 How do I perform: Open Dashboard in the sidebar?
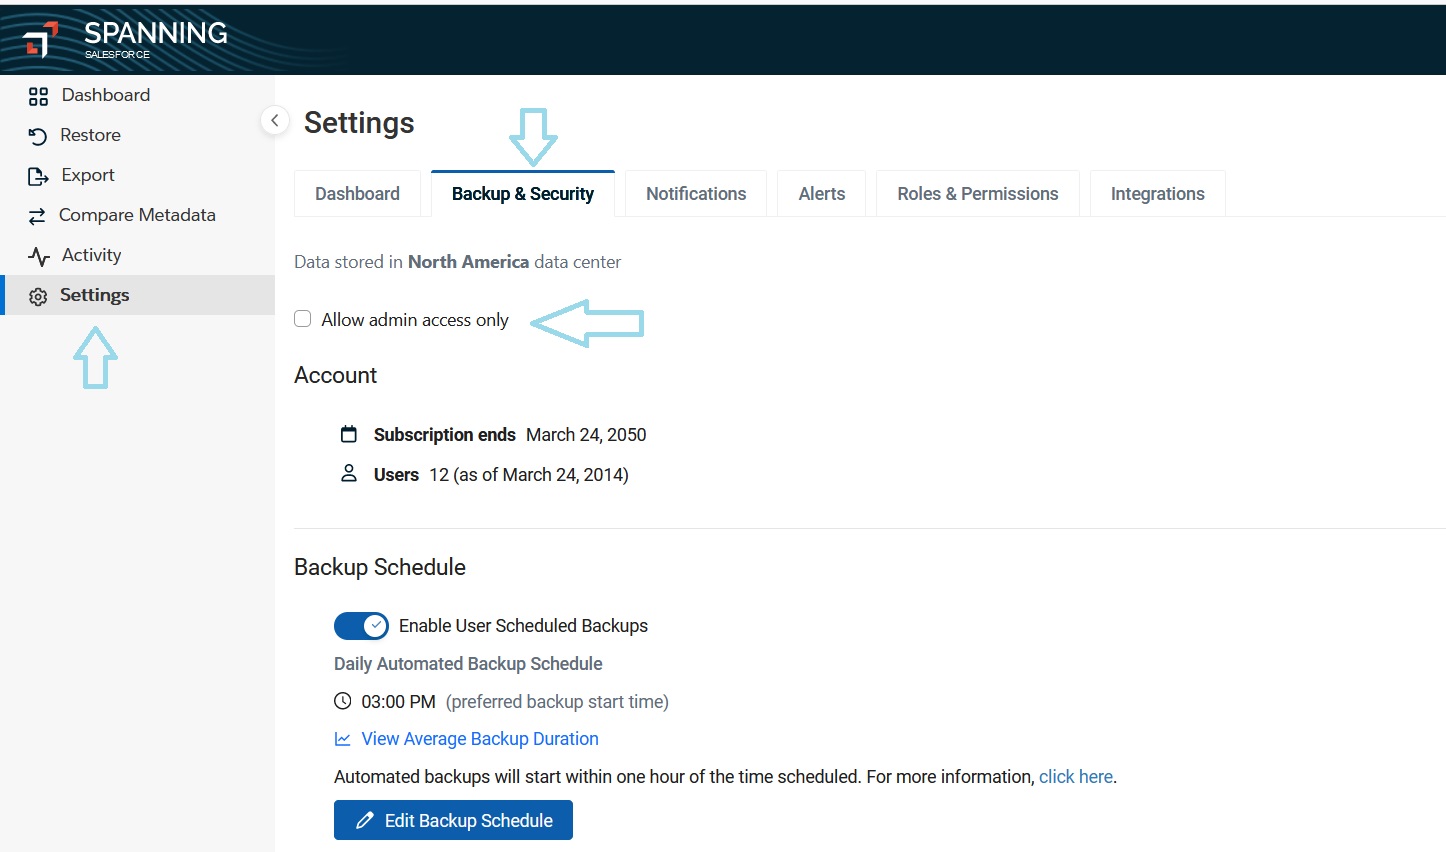[138, 95]
